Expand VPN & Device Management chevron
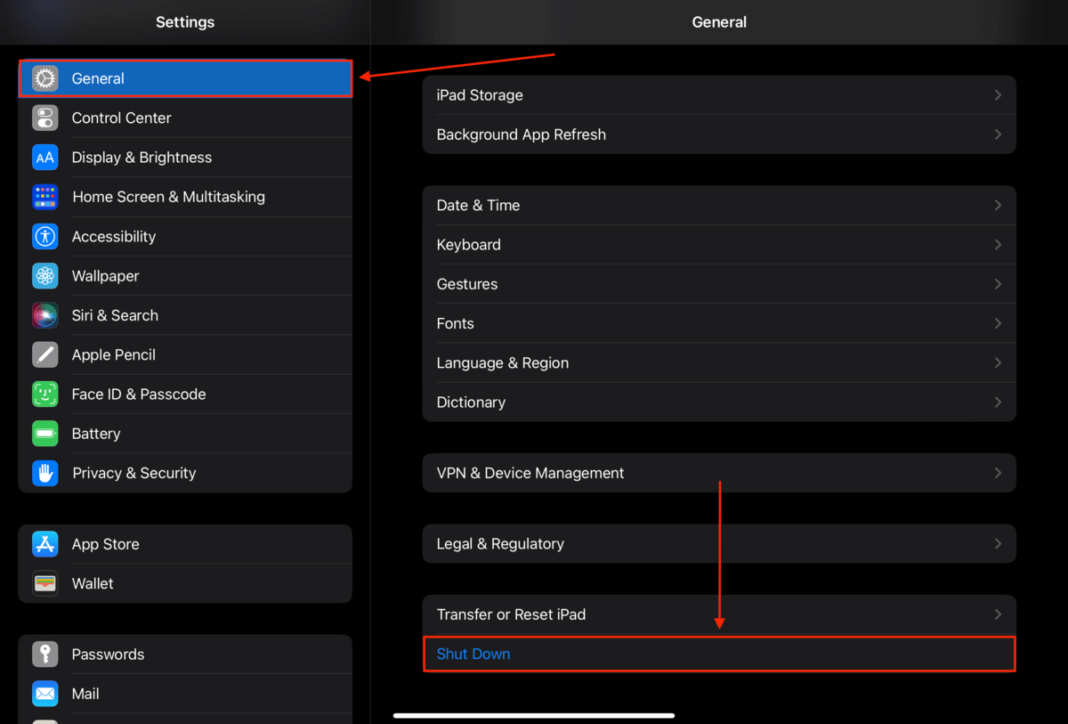This screenshot has height=724, width=1068. coord(997,472)
